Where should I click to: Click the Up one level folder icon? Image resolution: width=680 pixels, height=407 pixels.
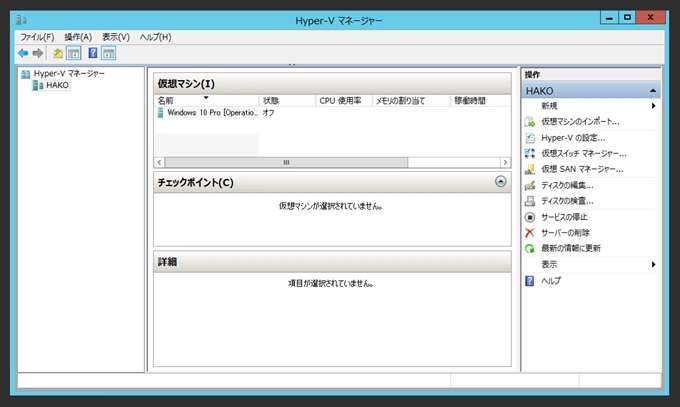[58, 53]
